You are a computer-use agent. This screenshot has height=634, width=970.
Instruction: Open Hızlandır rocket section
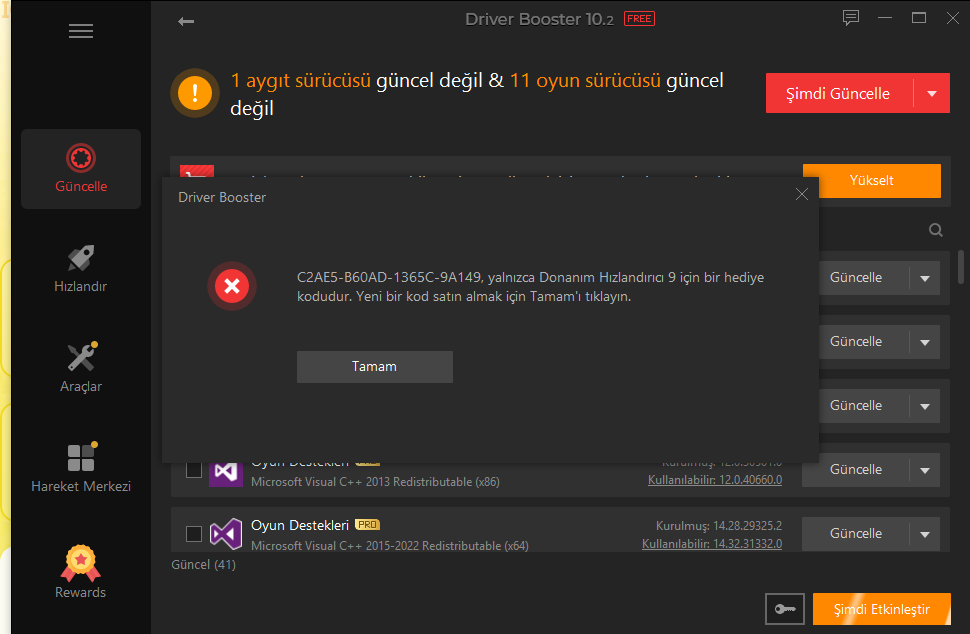[81, 268]
